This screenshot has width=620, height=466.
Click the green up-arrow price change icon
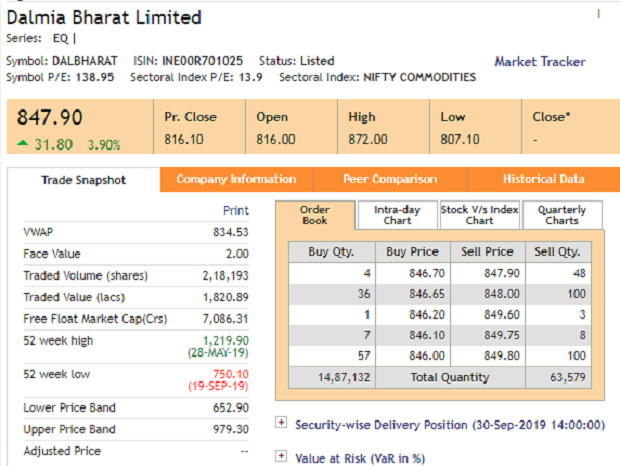pyautogui.click(x=22, y=144)
